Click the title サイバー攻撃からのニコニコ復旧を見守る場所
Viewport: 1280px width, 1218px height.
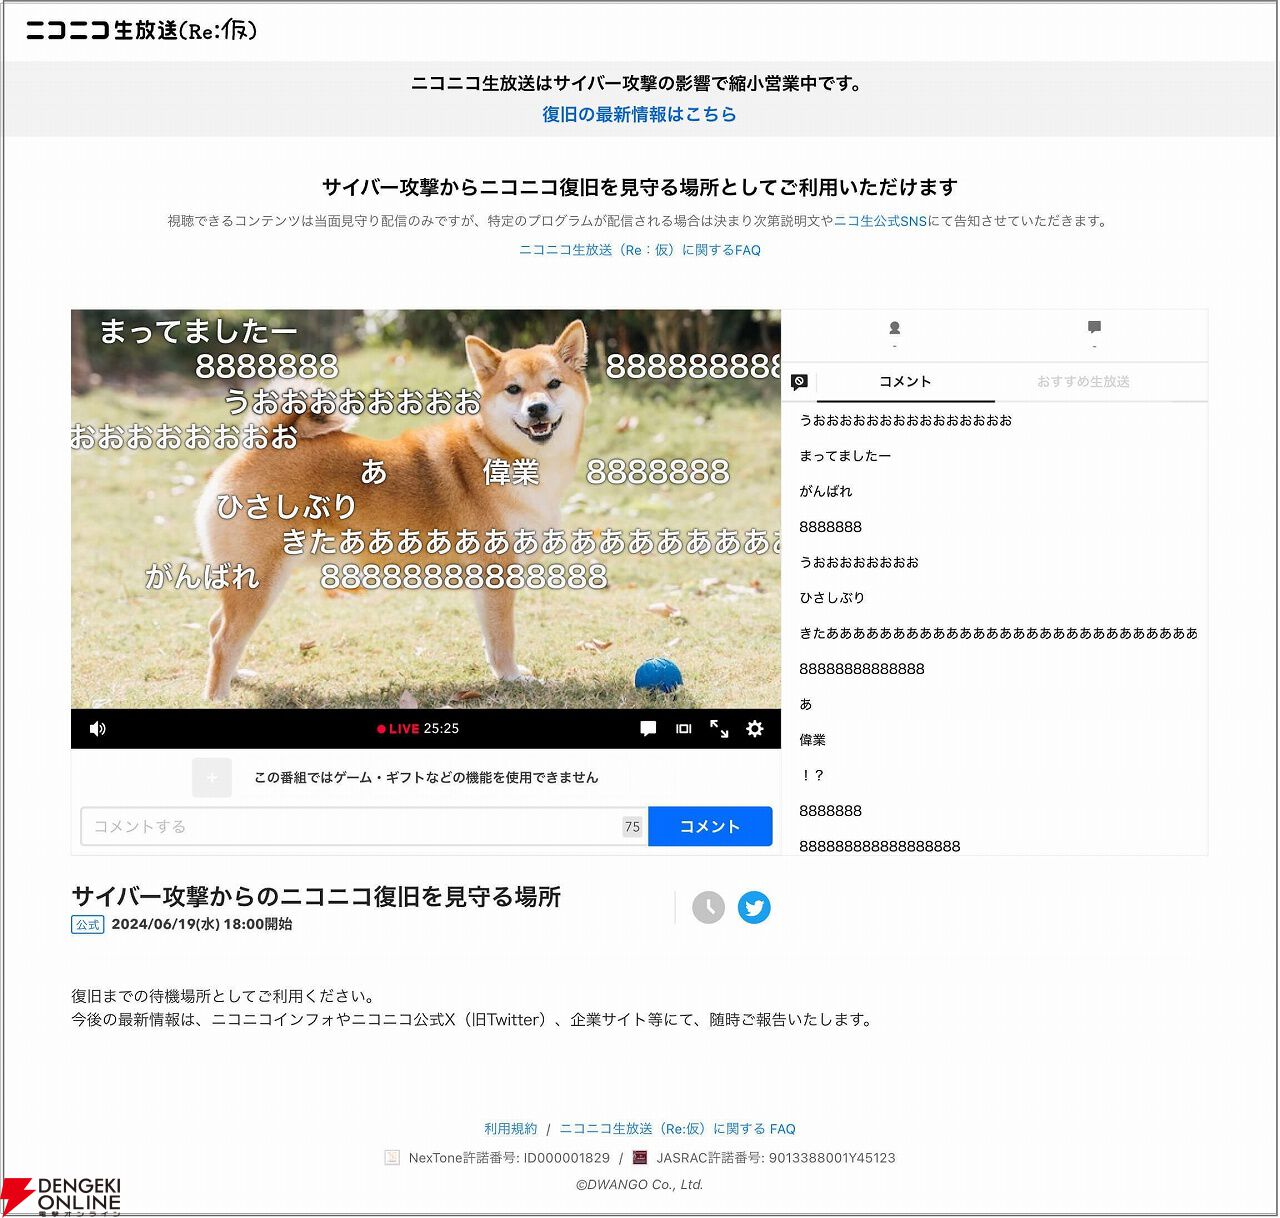(x=316, y=896)
